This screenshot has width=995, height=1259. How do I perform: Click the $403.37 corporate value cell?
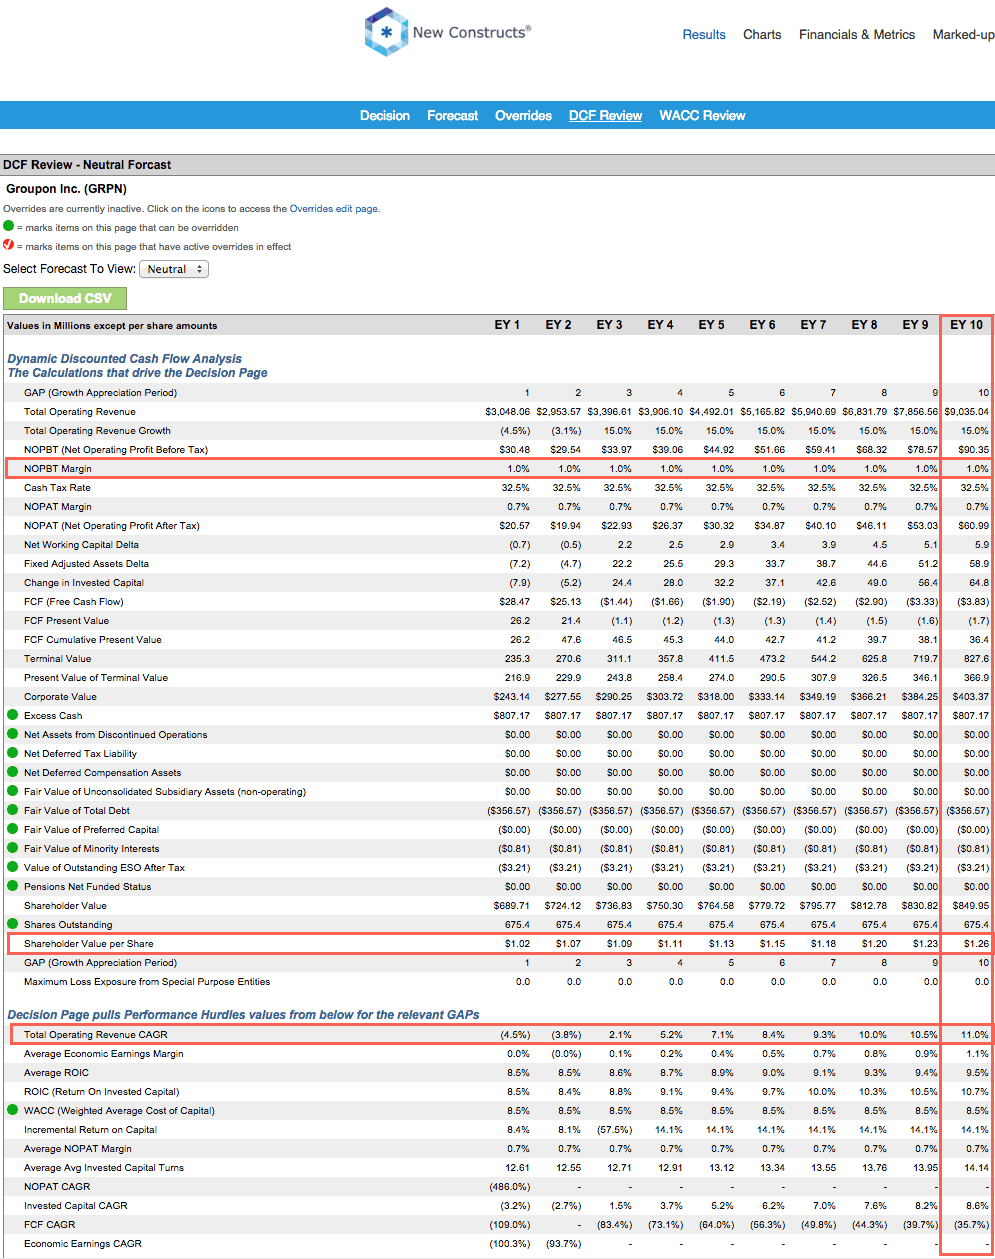click(x=970, y=697)
